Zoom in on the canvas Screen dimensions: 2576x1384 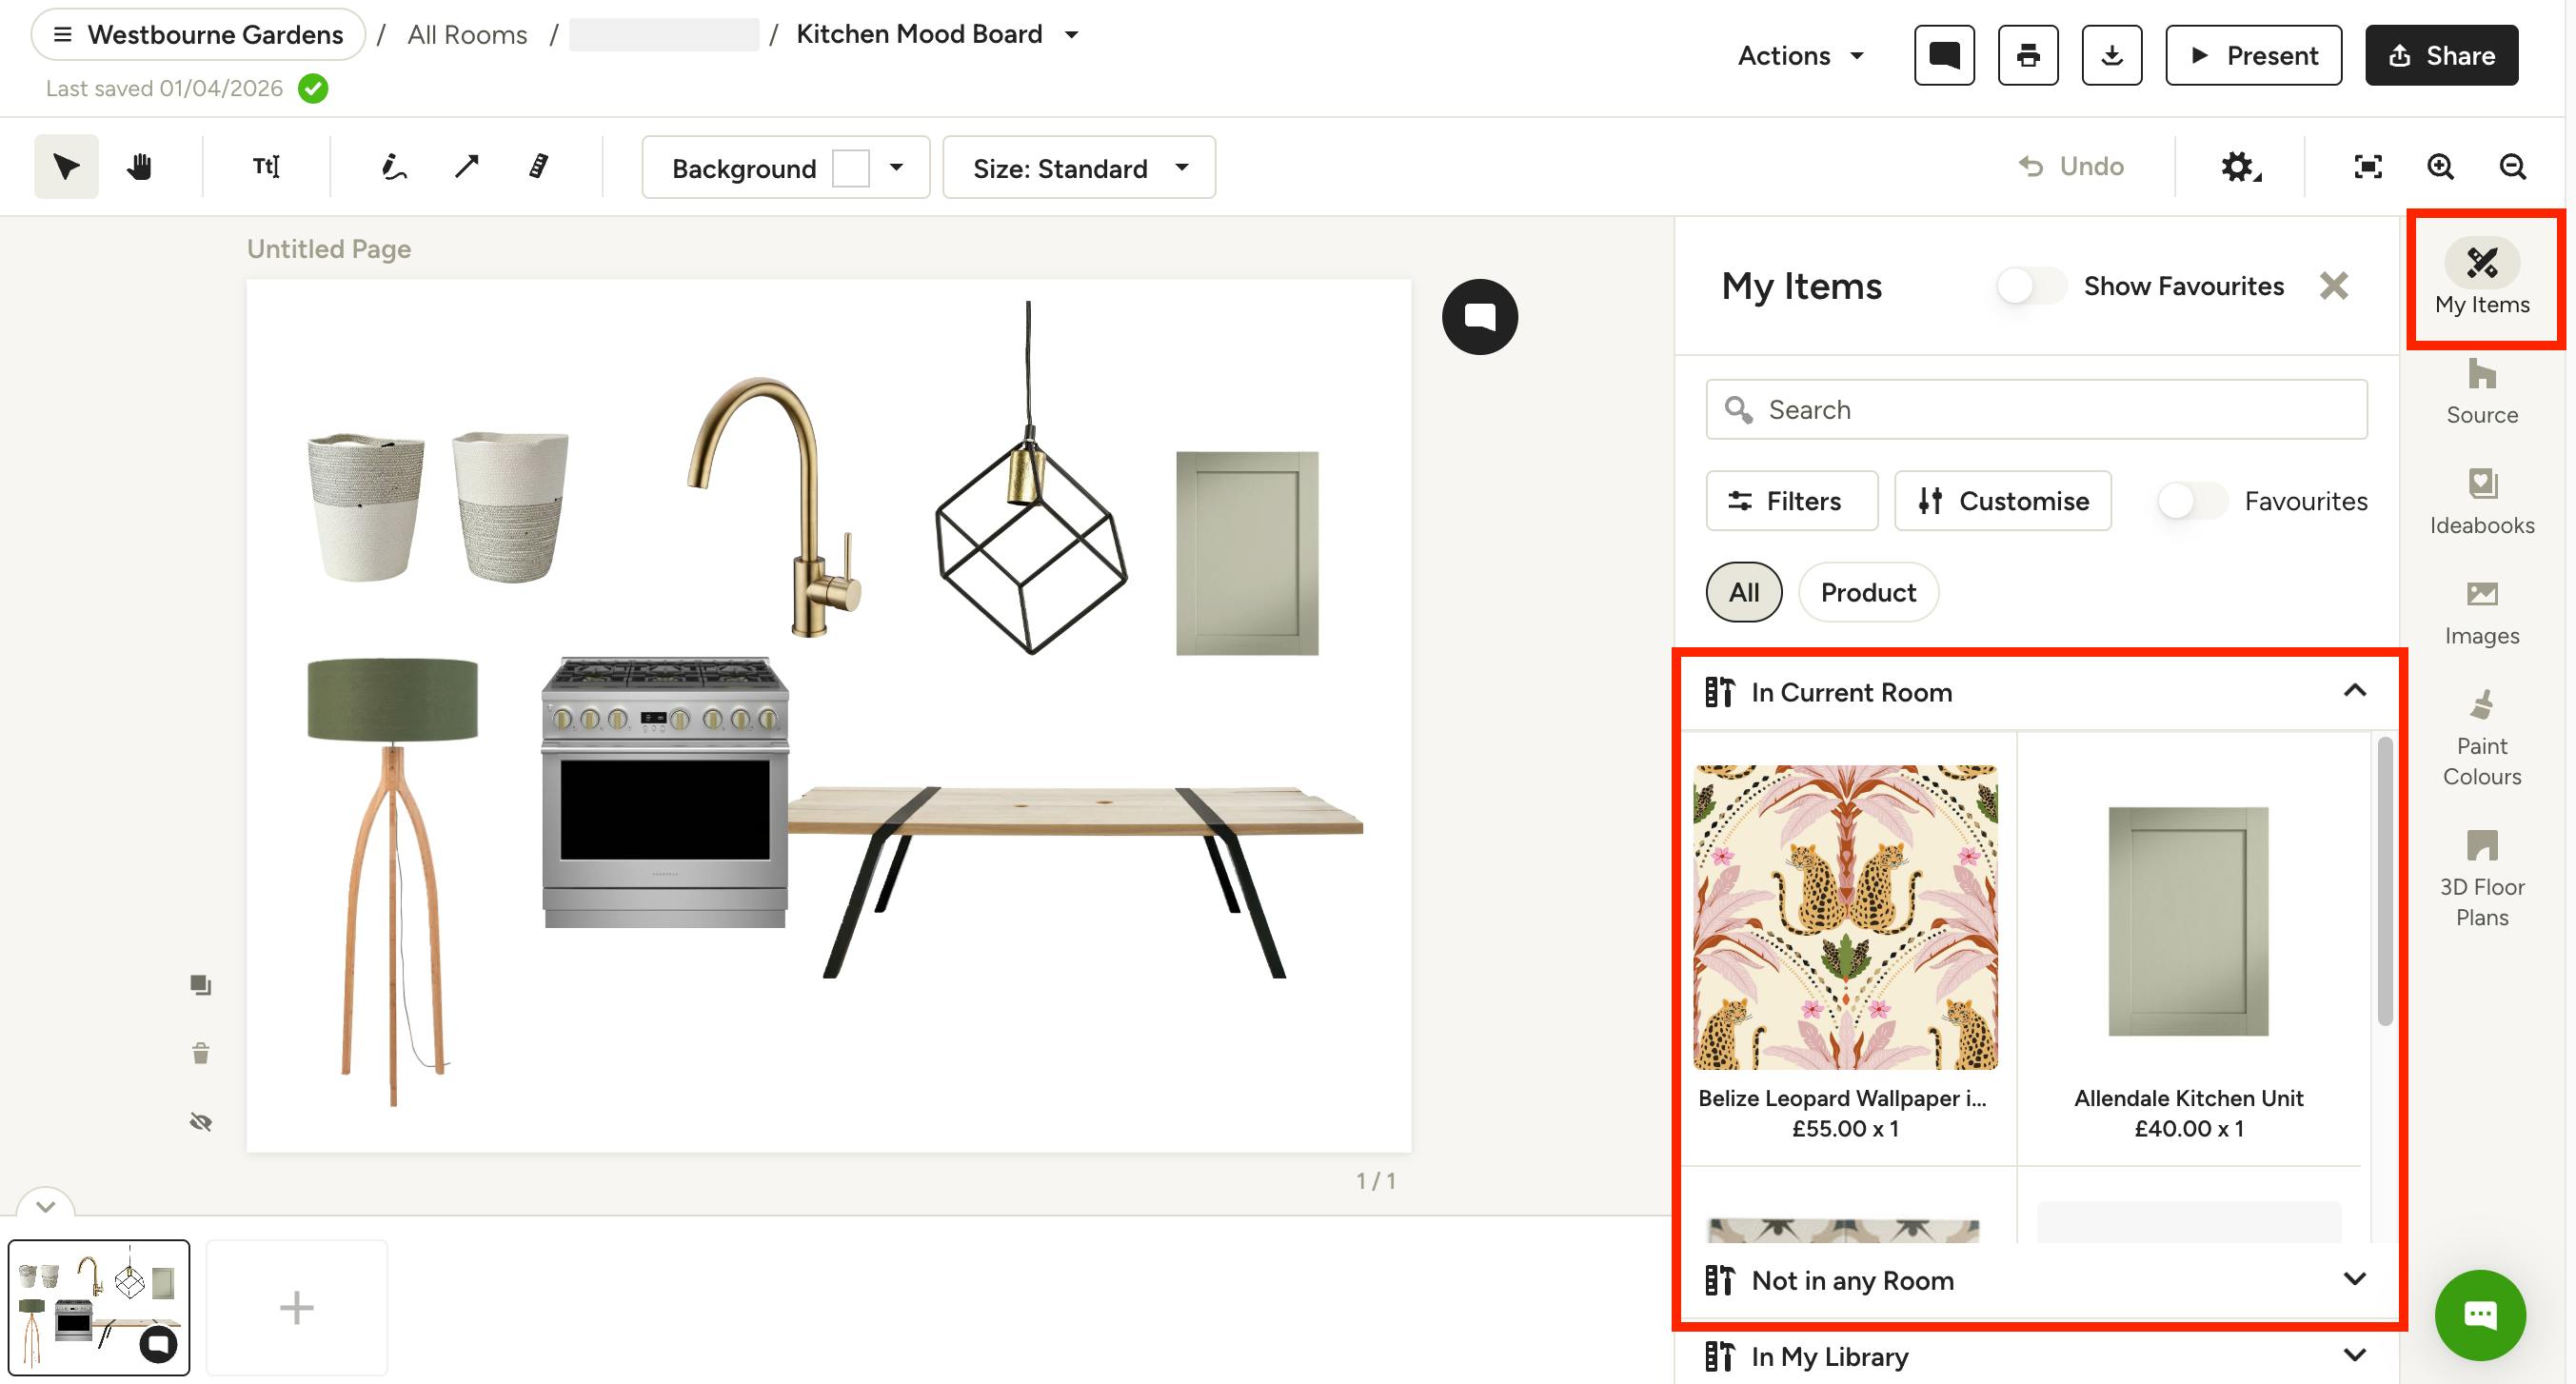[x=2440, y=167]
